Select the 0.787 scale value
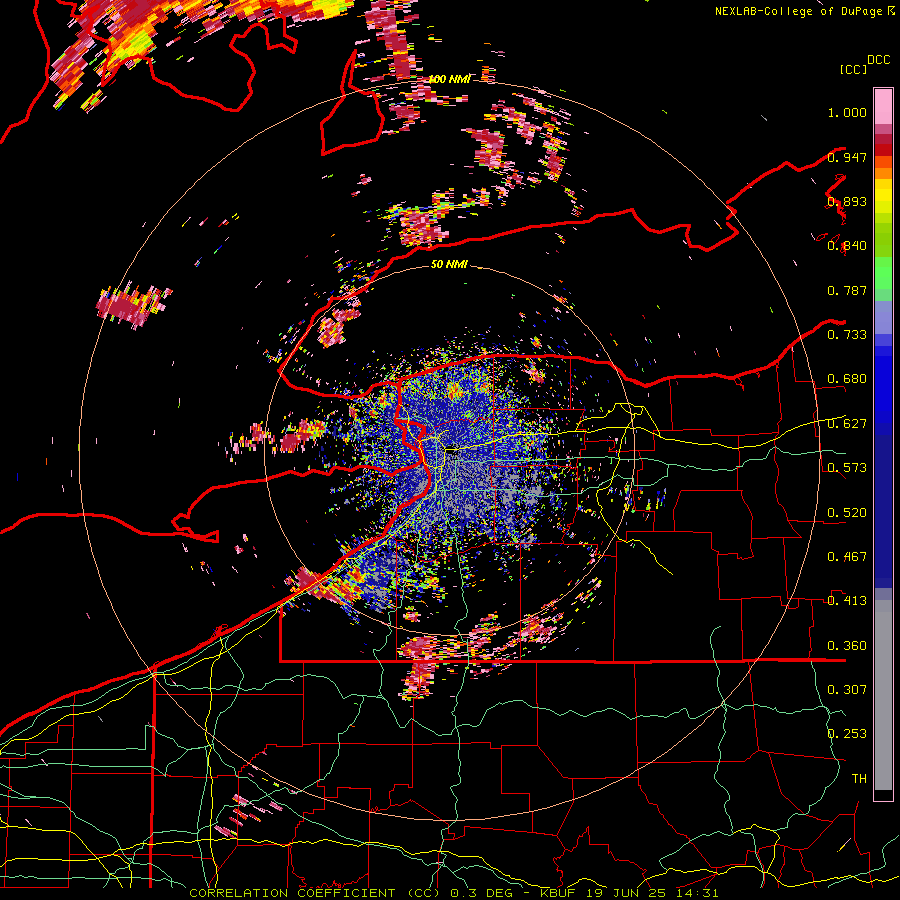Image resolution: width=900 pixels, height=900 pixels. pyautogui.click(x=847, y=290)
